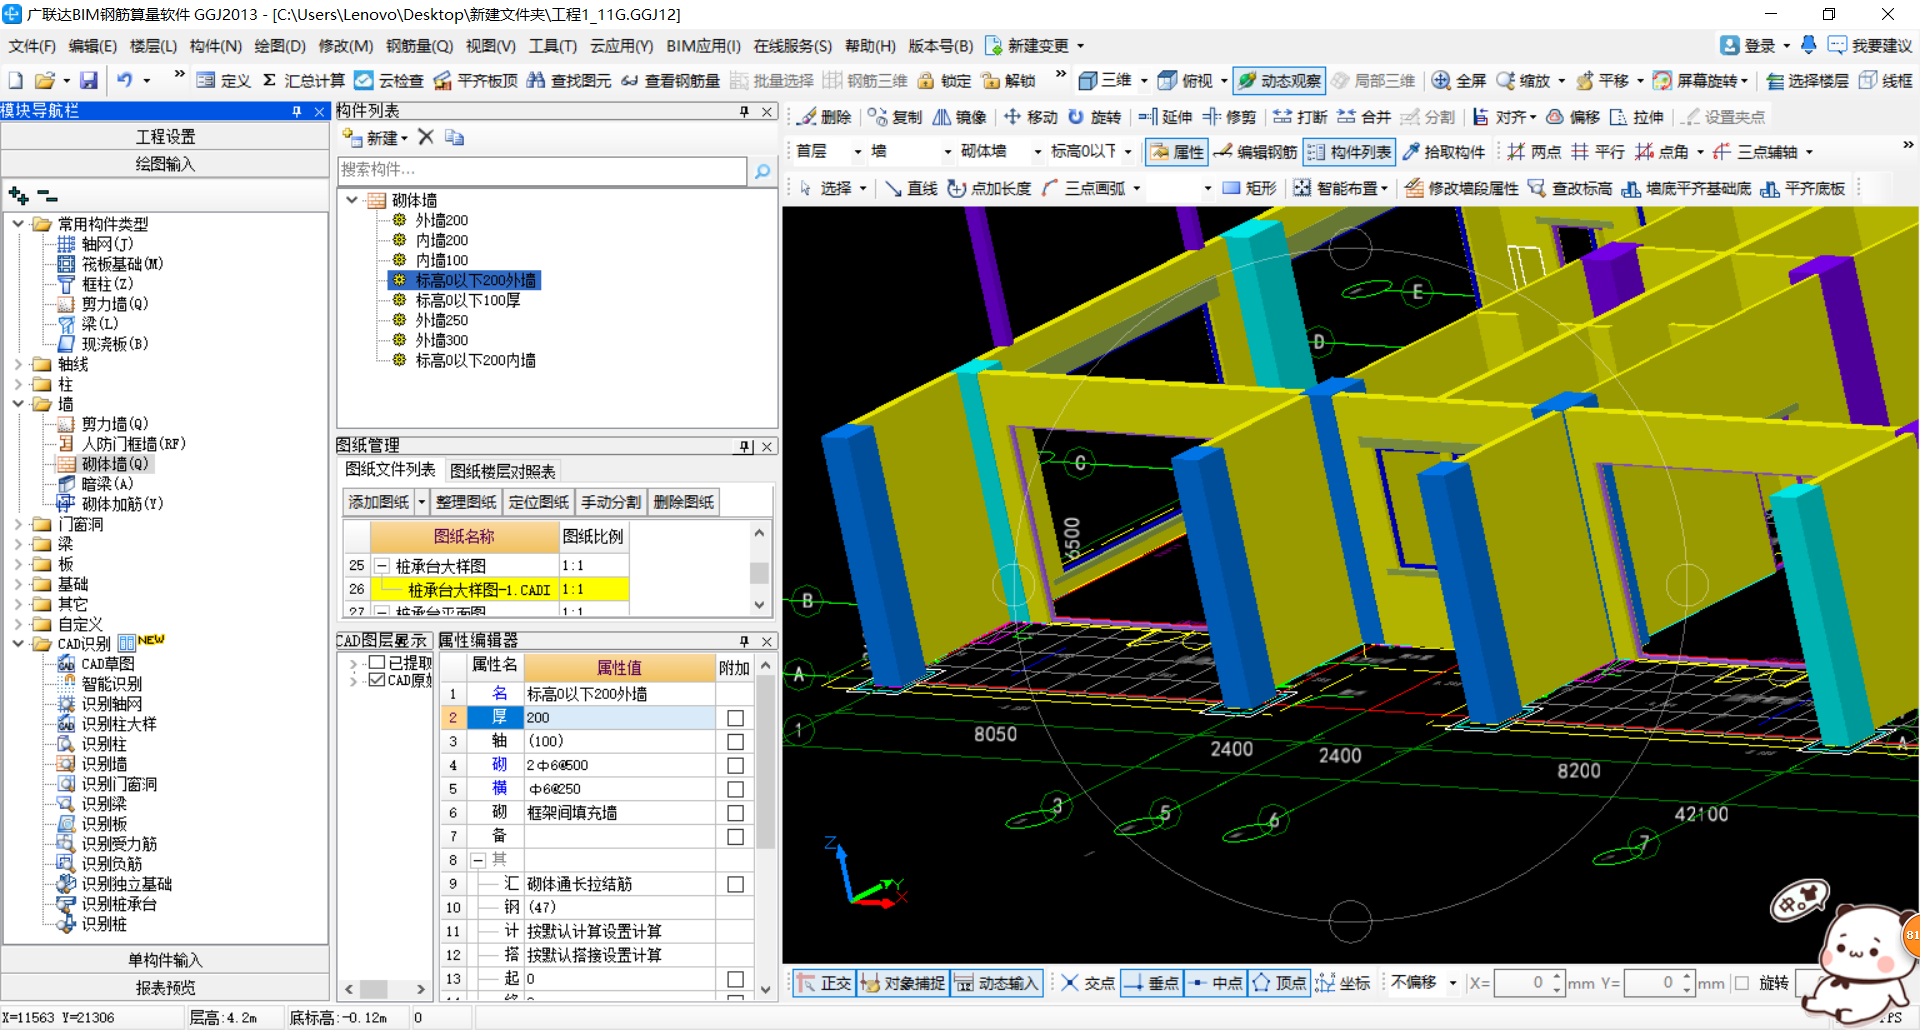
Task: Delete component with X icon in 构件列表
Action: (426, 137)
